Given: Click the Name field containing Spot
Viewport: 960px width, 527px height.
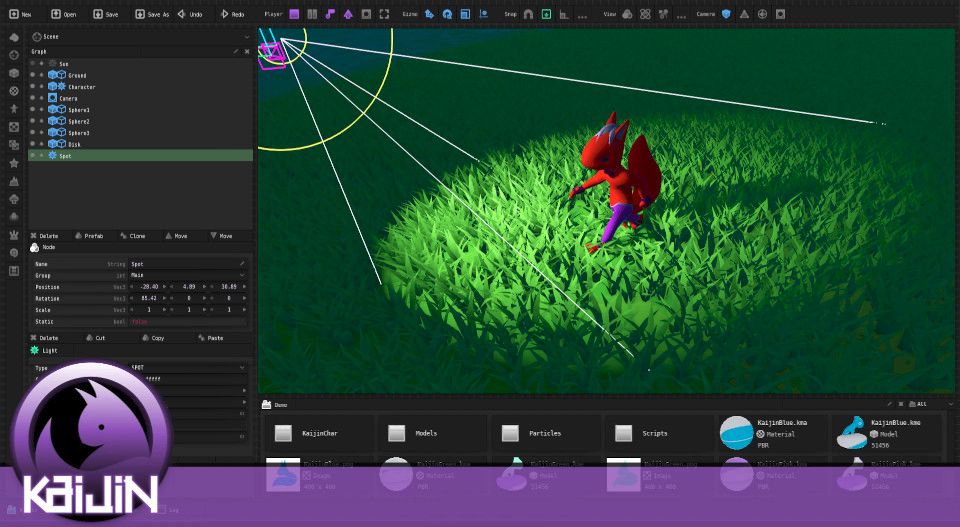Looking at the screenshot, I should 188,264.
